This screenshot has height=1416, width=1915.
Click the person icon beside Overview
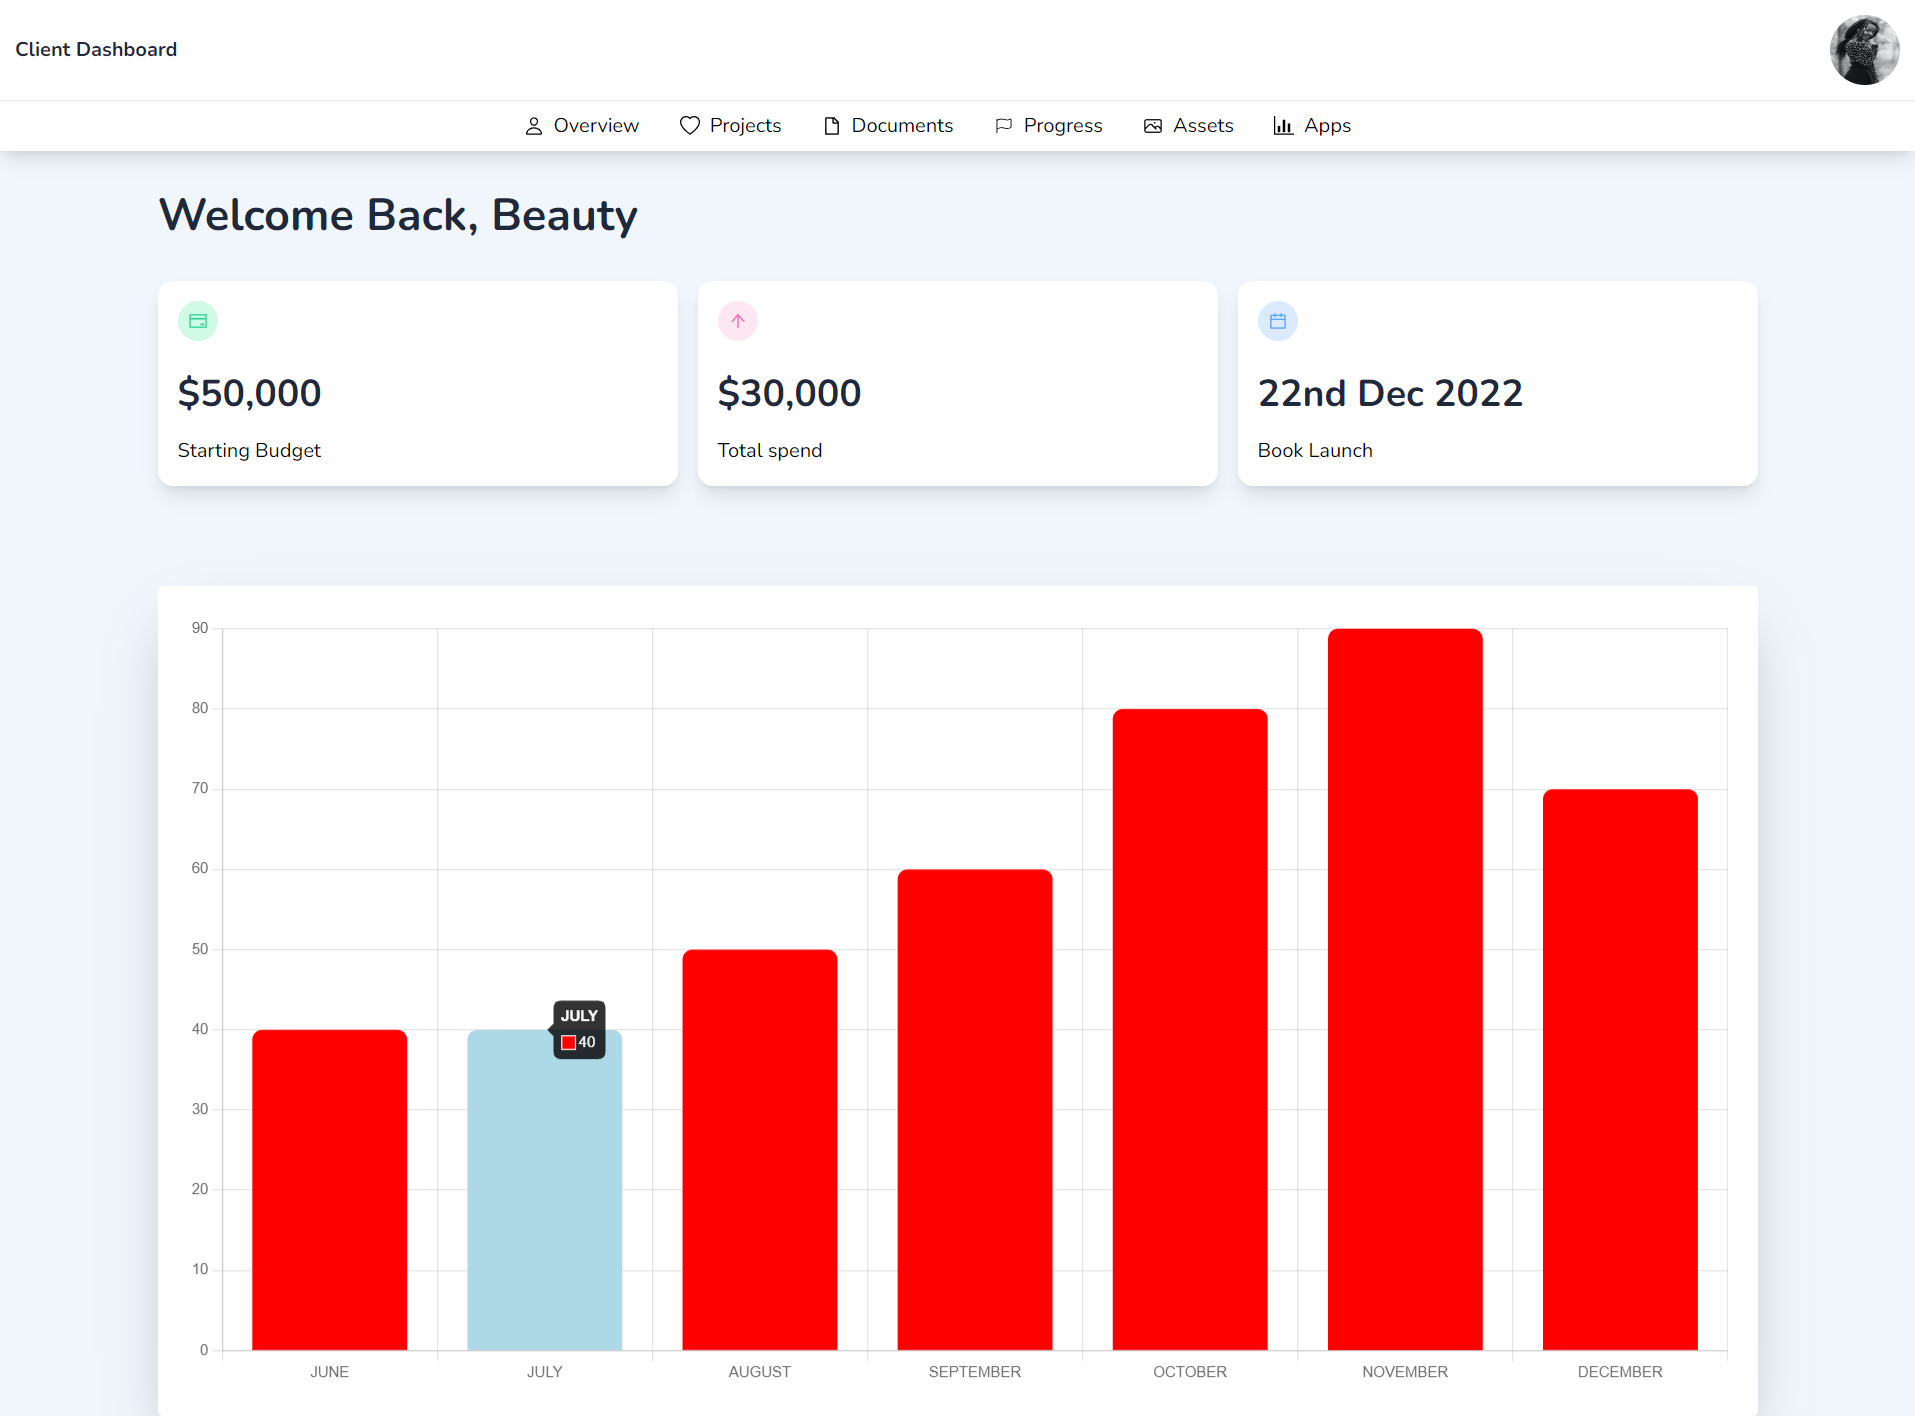pos(534,126)
